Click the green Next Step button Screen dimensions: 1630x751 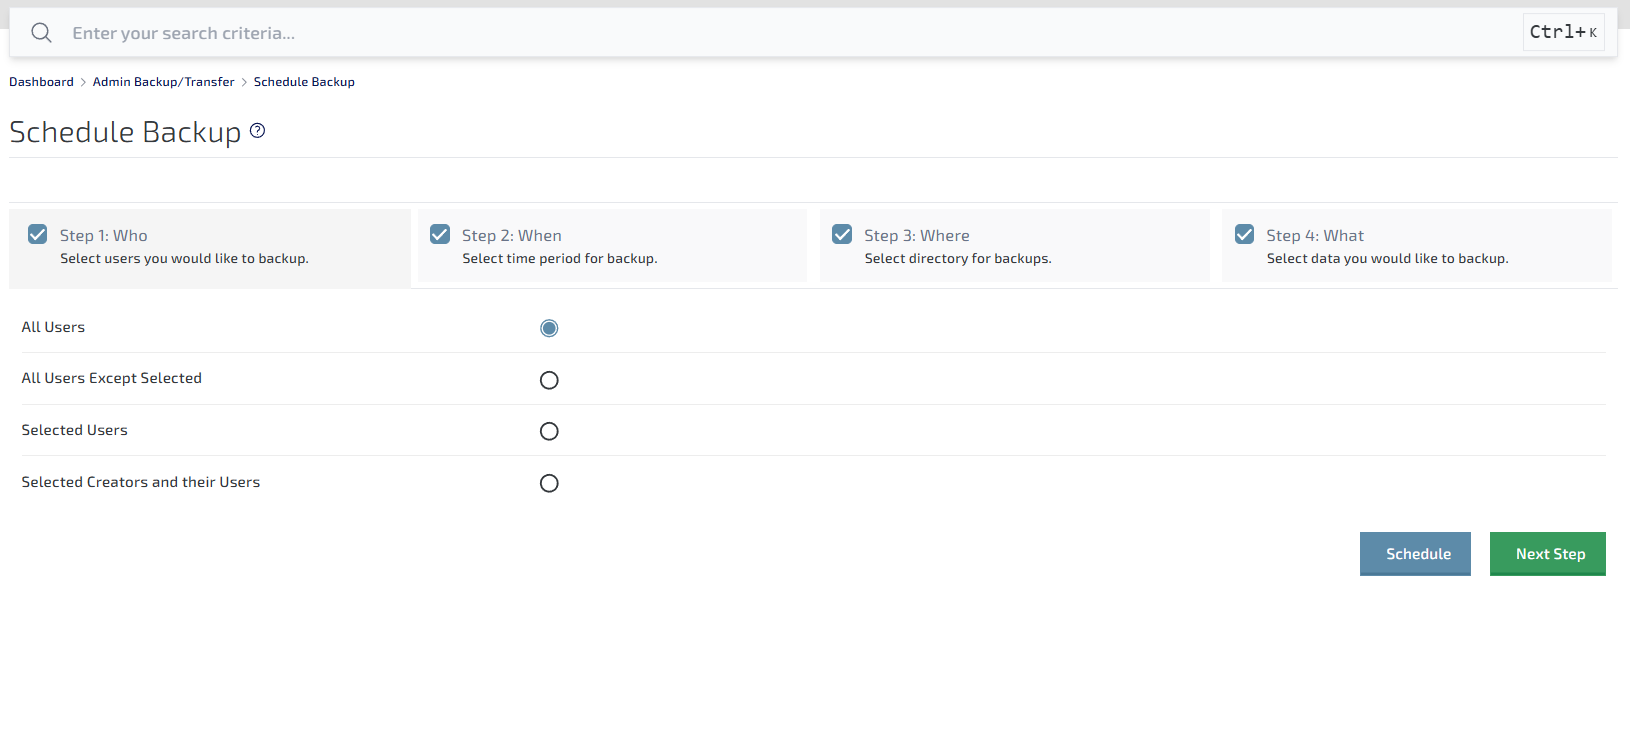1547,554
